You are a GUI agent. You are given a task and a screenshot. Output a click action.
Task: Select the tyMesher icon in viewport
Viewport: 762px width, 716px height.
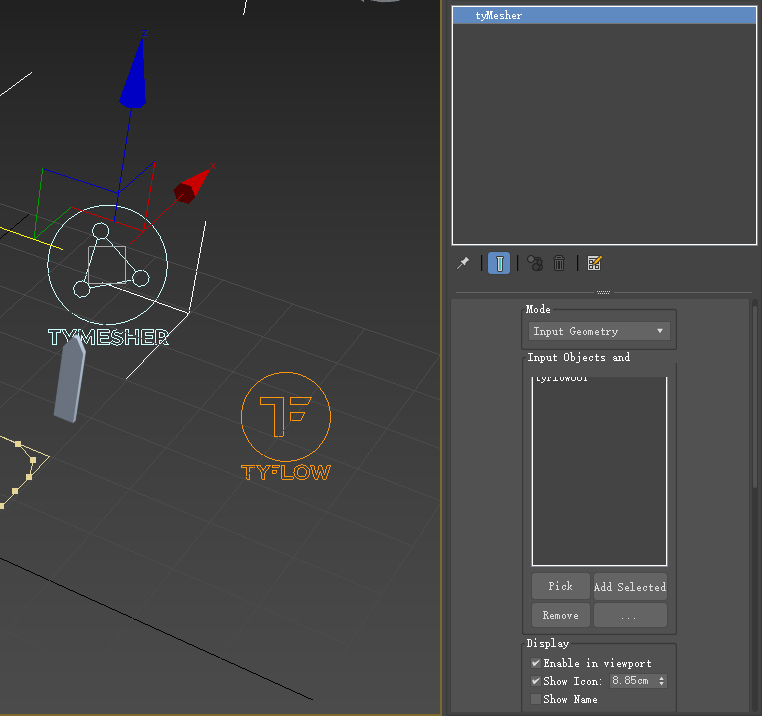click(108, 265)
